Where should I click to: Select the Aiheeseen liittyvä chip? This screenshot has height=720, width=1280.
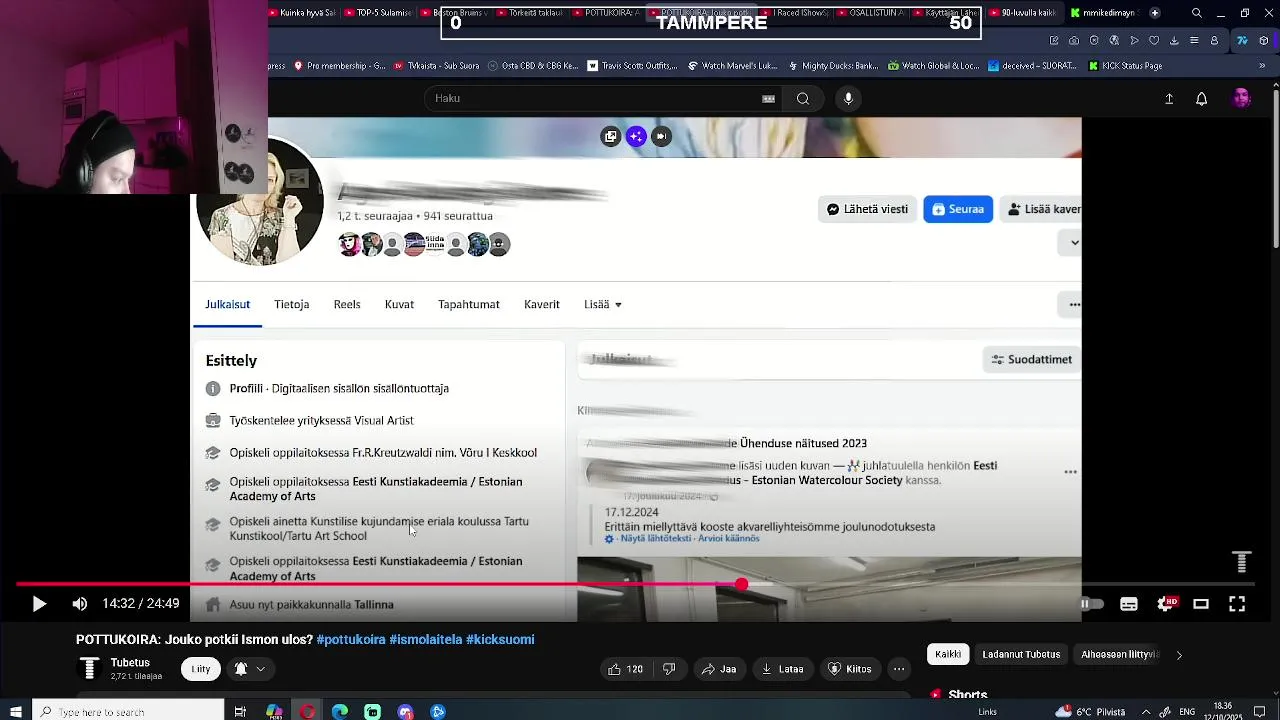coord(1118,655)
